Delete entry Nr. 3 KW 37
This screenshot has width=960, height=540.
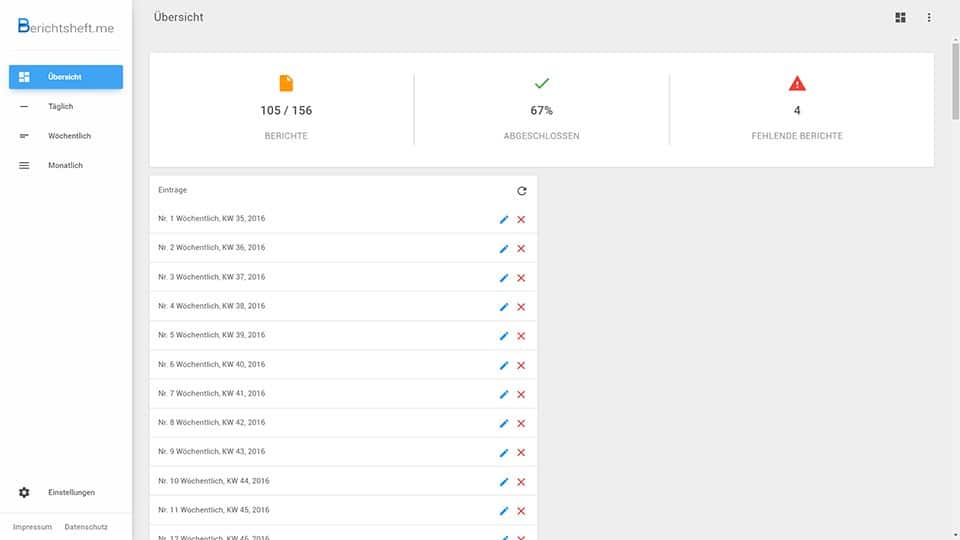[x=521, y=278]
